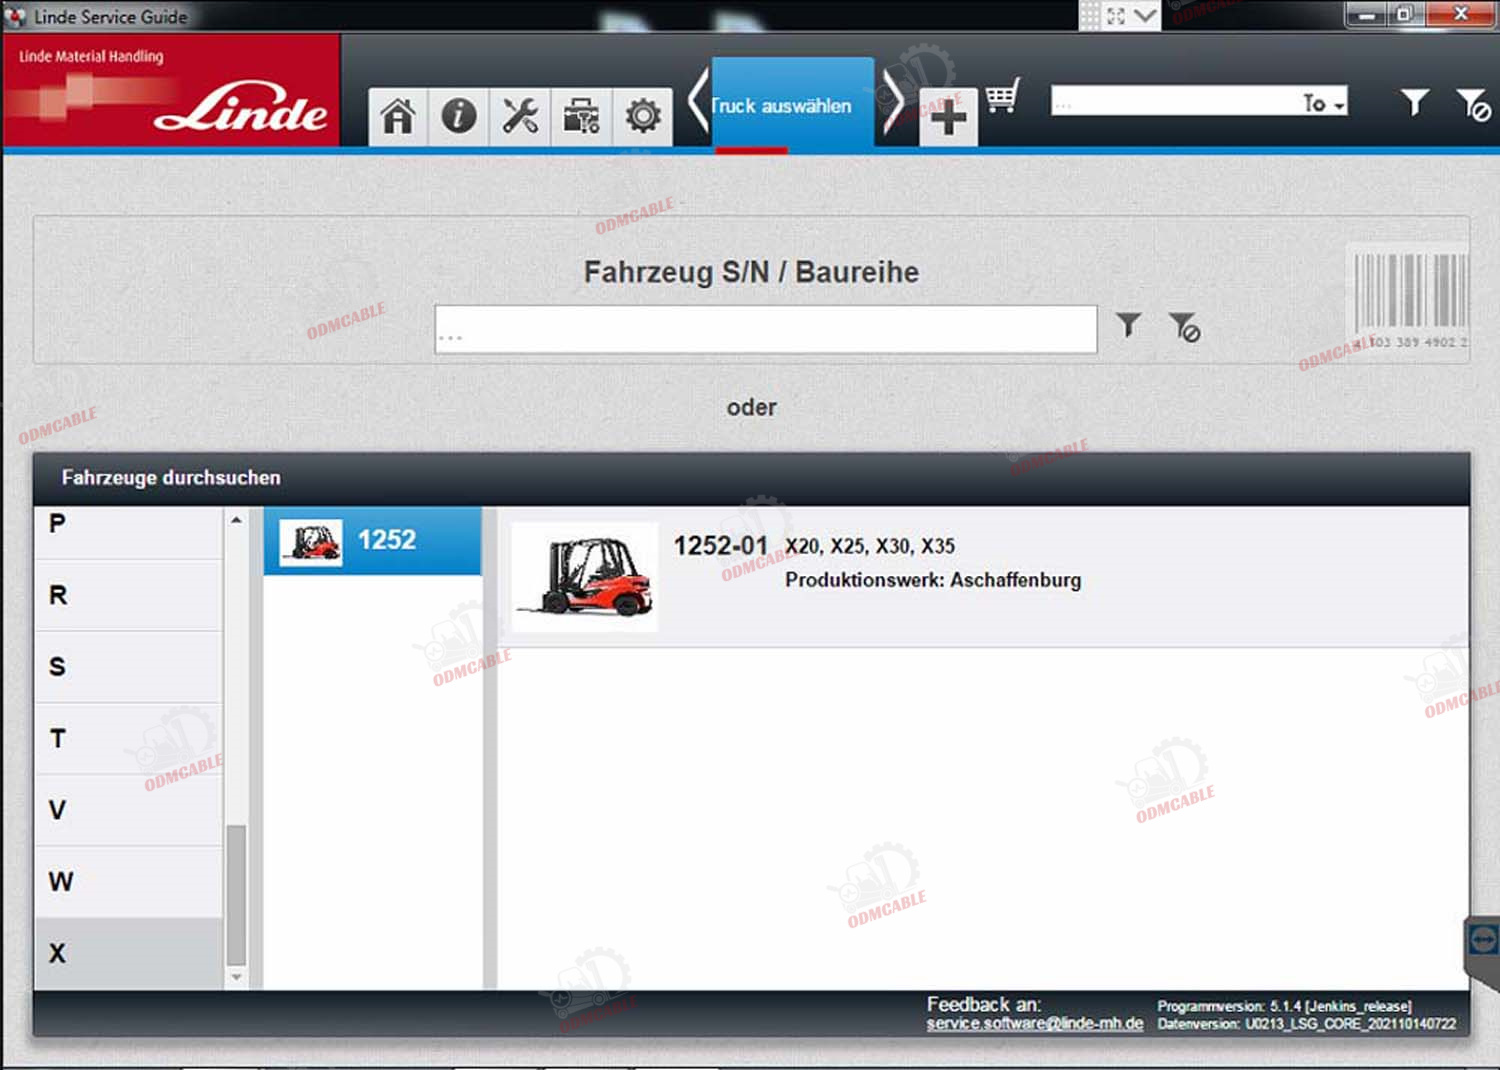Screen dimensions: 1500x1070
Task: Select letter V in vehicle list
Action: [128, 810]
